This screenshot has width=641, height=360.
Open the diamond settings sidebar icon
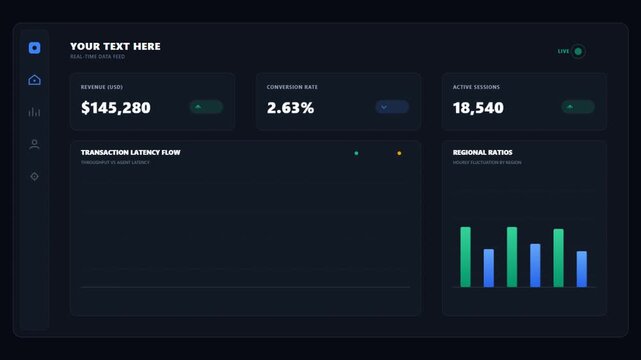34,177
